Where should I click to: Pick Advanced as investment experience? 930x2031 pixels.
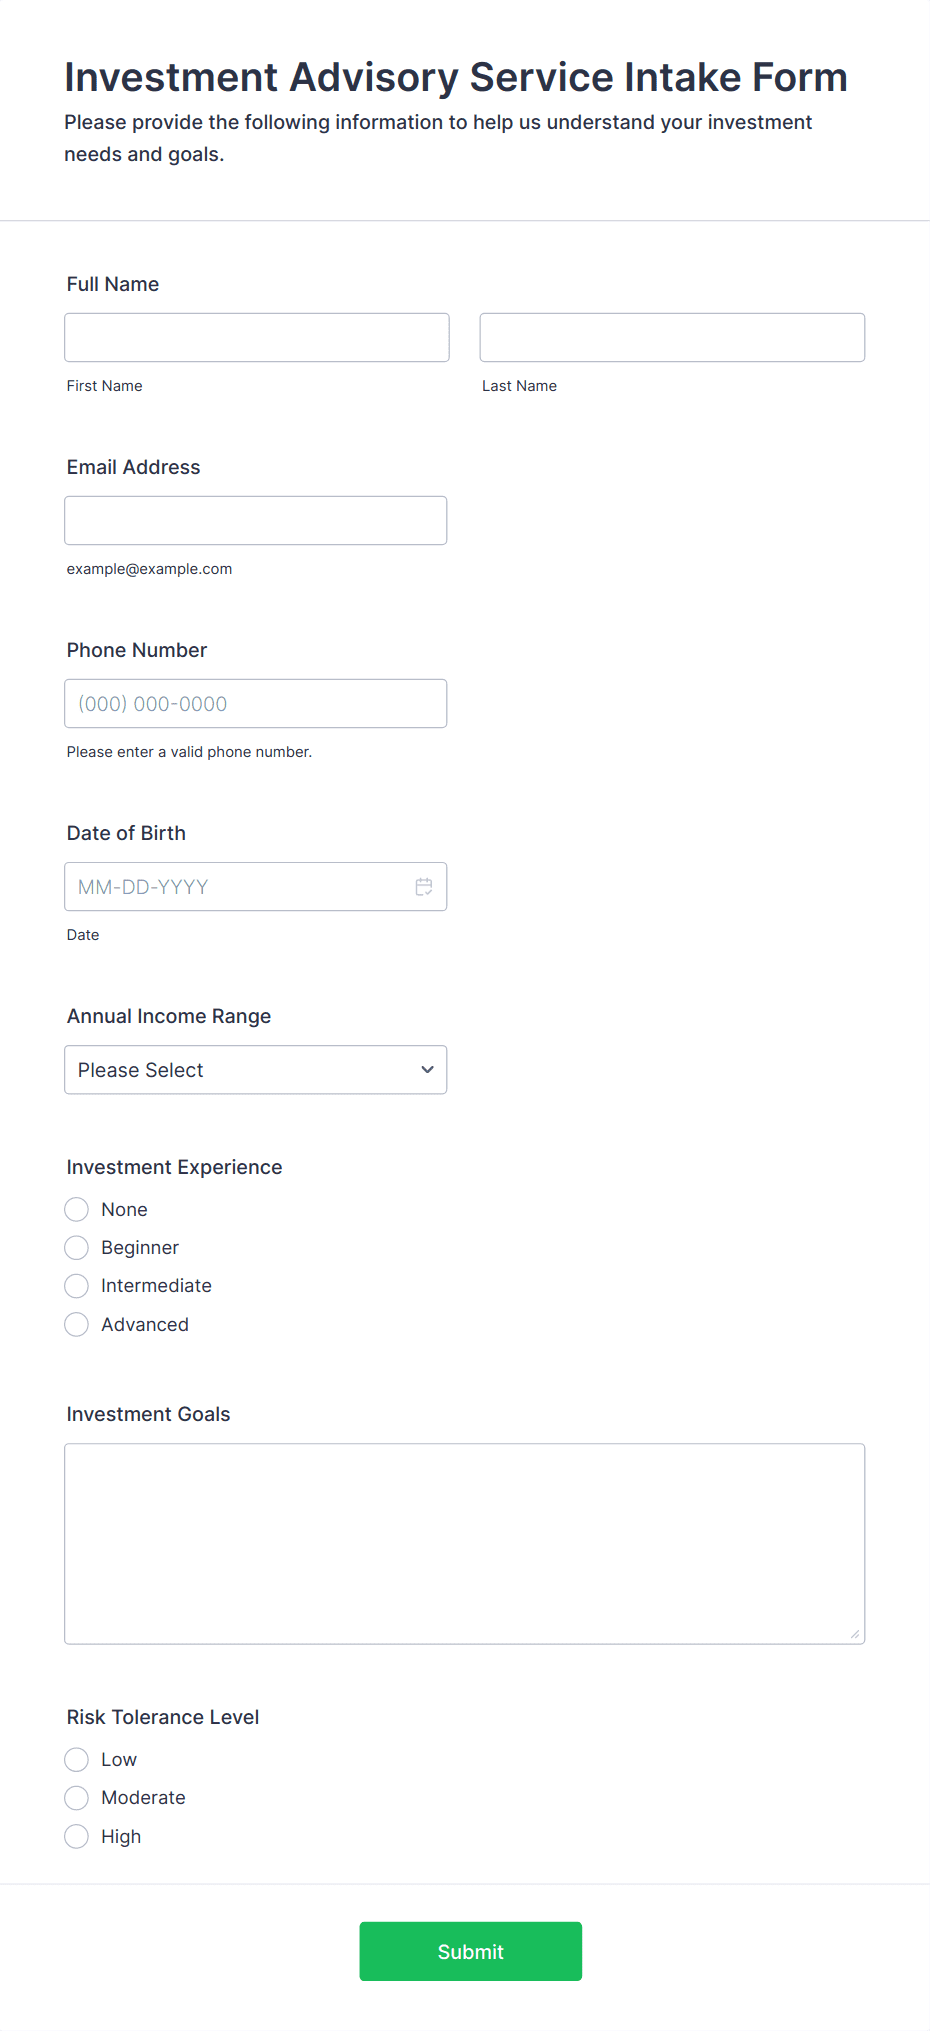[76, 1324]
